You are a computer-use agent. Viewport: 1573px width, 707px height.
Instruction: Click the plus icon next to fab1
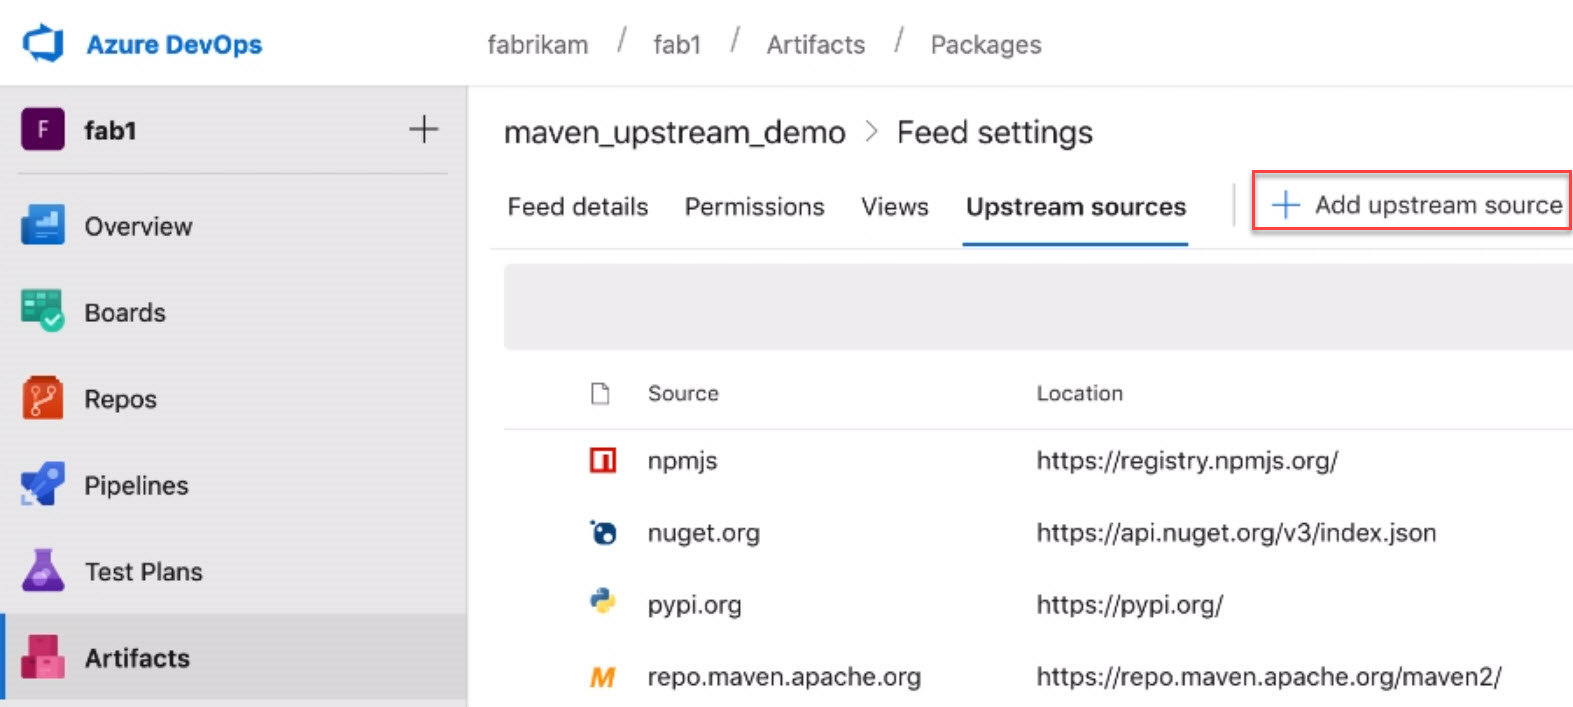[423, 130]
